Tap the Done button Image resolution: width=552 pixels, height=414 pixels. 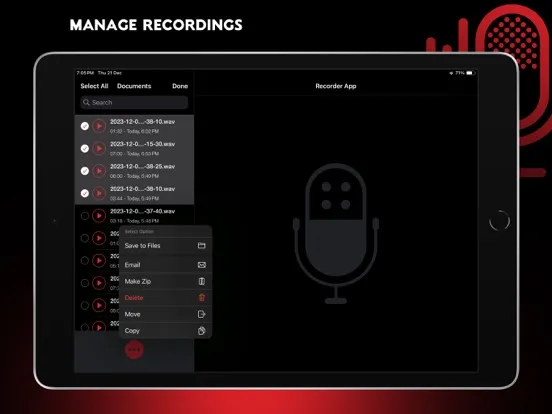(180, 86)
